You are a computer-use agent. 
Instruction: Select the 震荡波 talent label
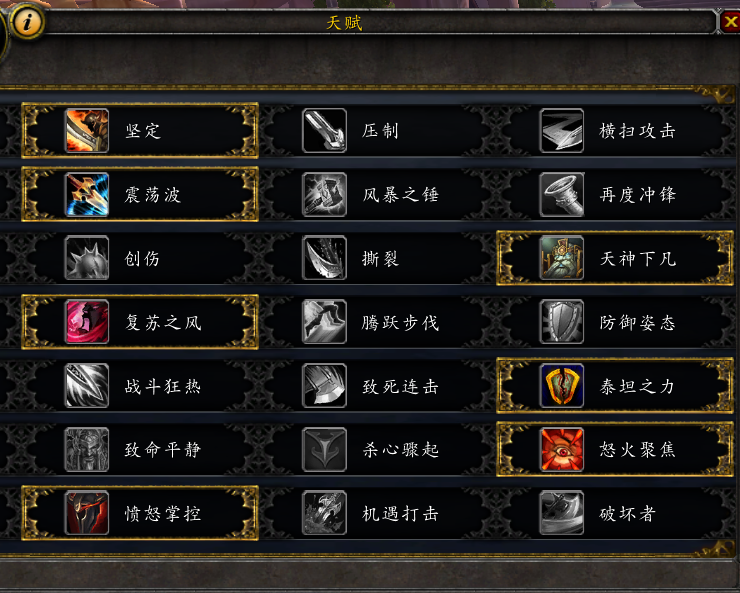click(152, 195)
